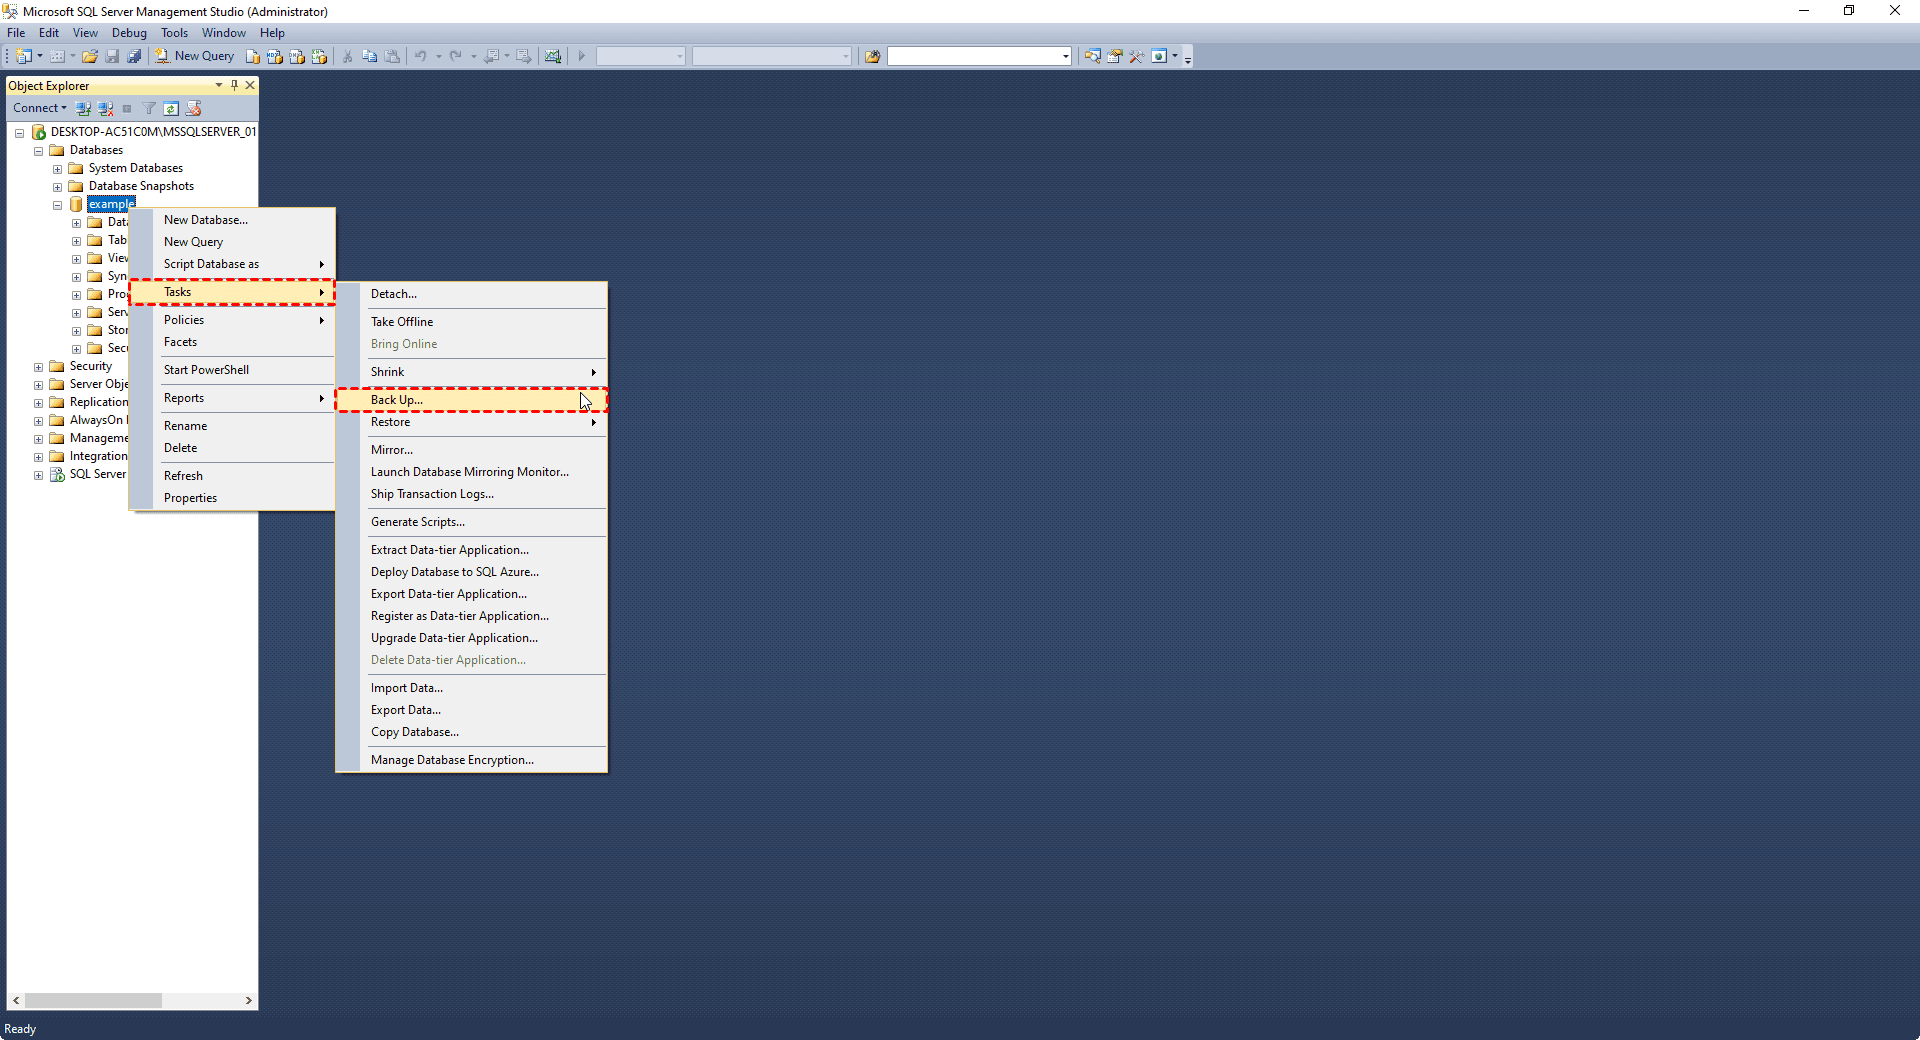Choose Detach... in the Tasks submenu
Screen dimensions: 1920x1040
[472, 294]
